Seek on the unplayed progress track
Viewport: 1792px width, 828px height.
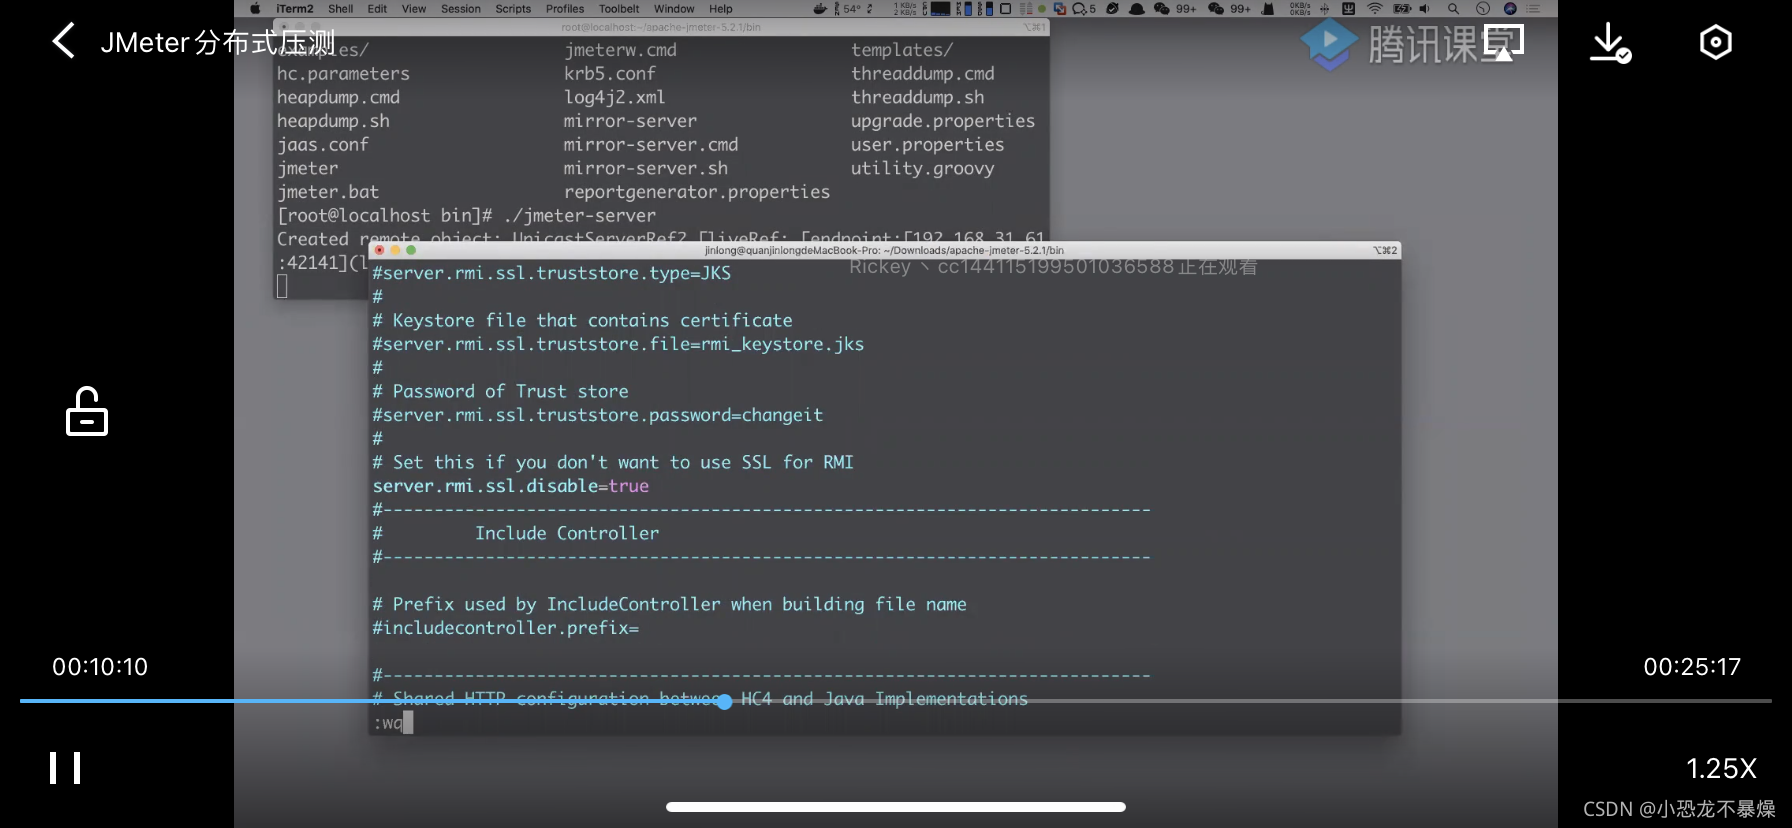tap(1250, 701)
